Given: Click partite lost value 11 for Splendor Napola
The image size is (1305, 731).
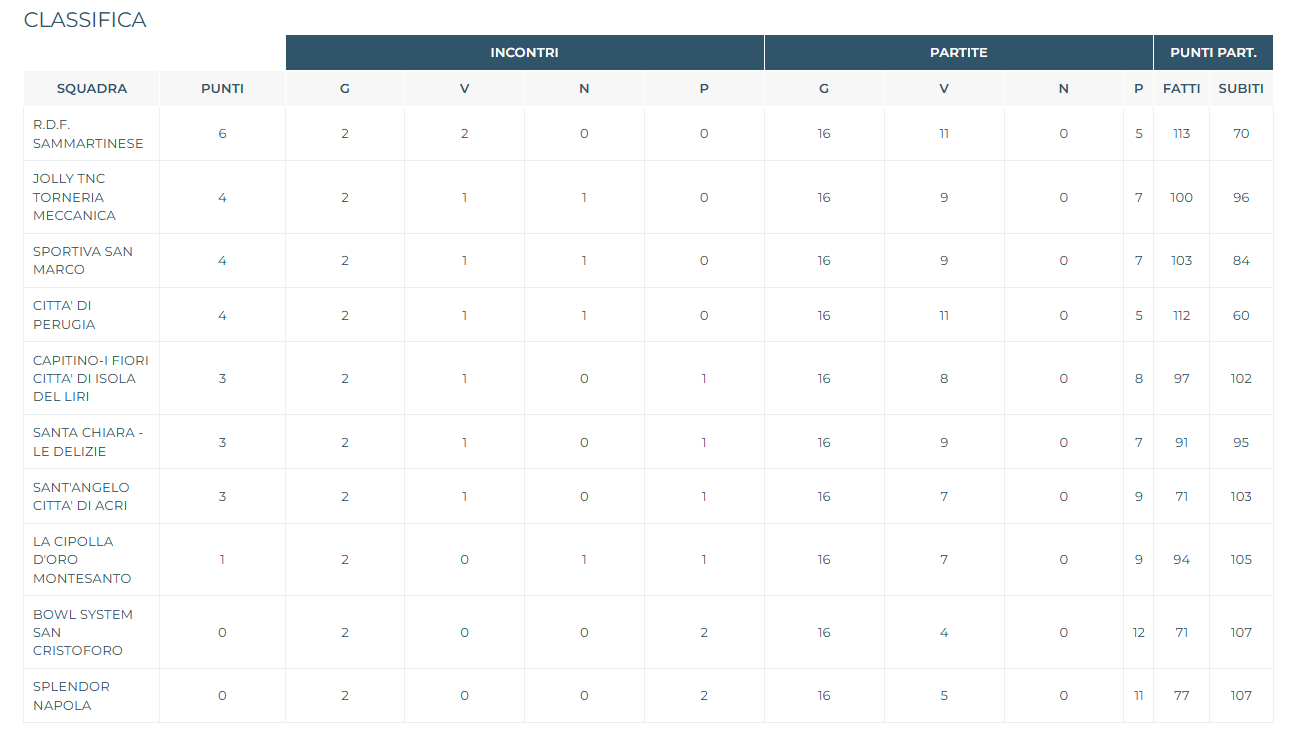Looking at the screenshot, I should pos(1139,695).
